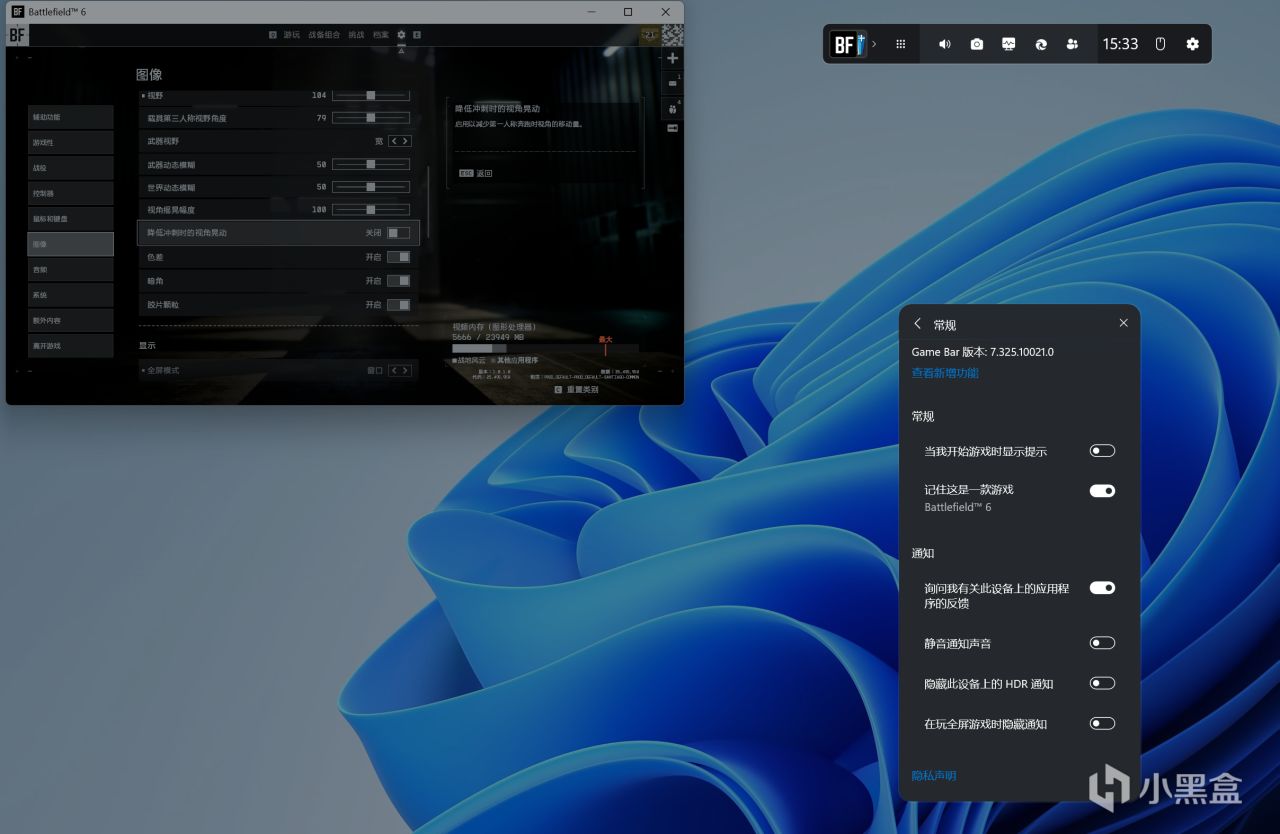Viewport: 1280px width, 834px height.
Task: Switch to 档案 tab in Battlefield
Action: 381,35
